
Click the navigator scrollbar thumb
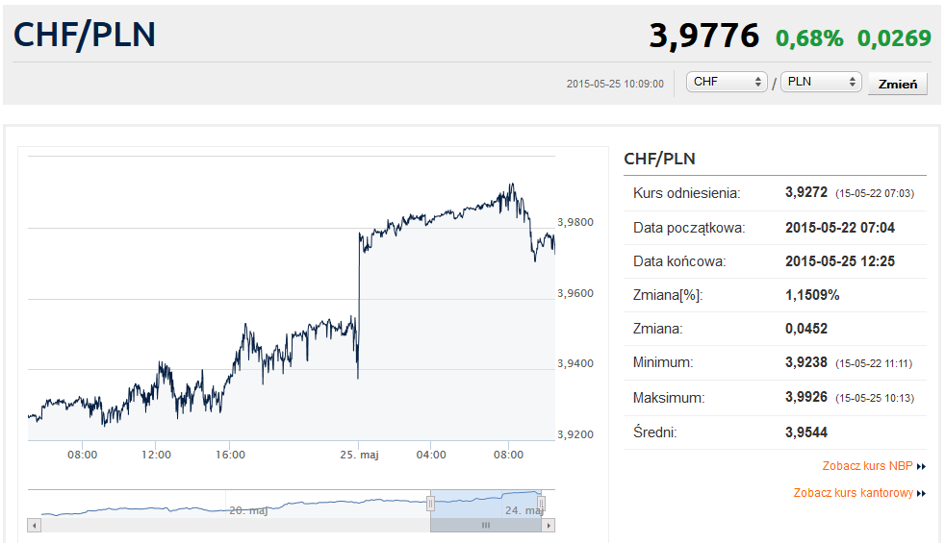coord(486,525)
